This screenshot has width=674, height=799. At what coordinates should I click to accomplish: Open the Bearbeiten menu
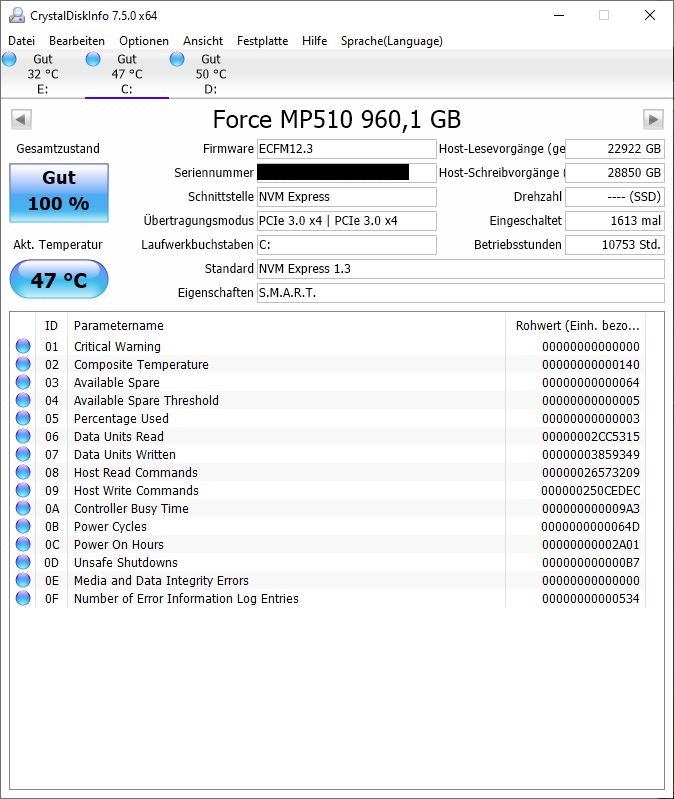(77, 41)
